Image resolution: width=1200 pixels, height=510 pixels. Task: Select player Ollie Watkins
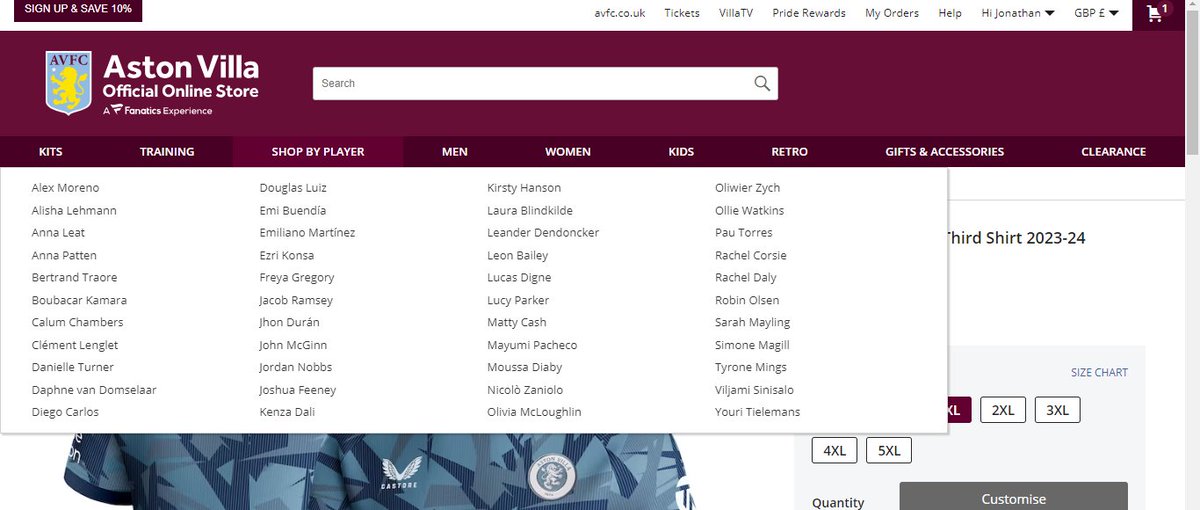point(750,210)
